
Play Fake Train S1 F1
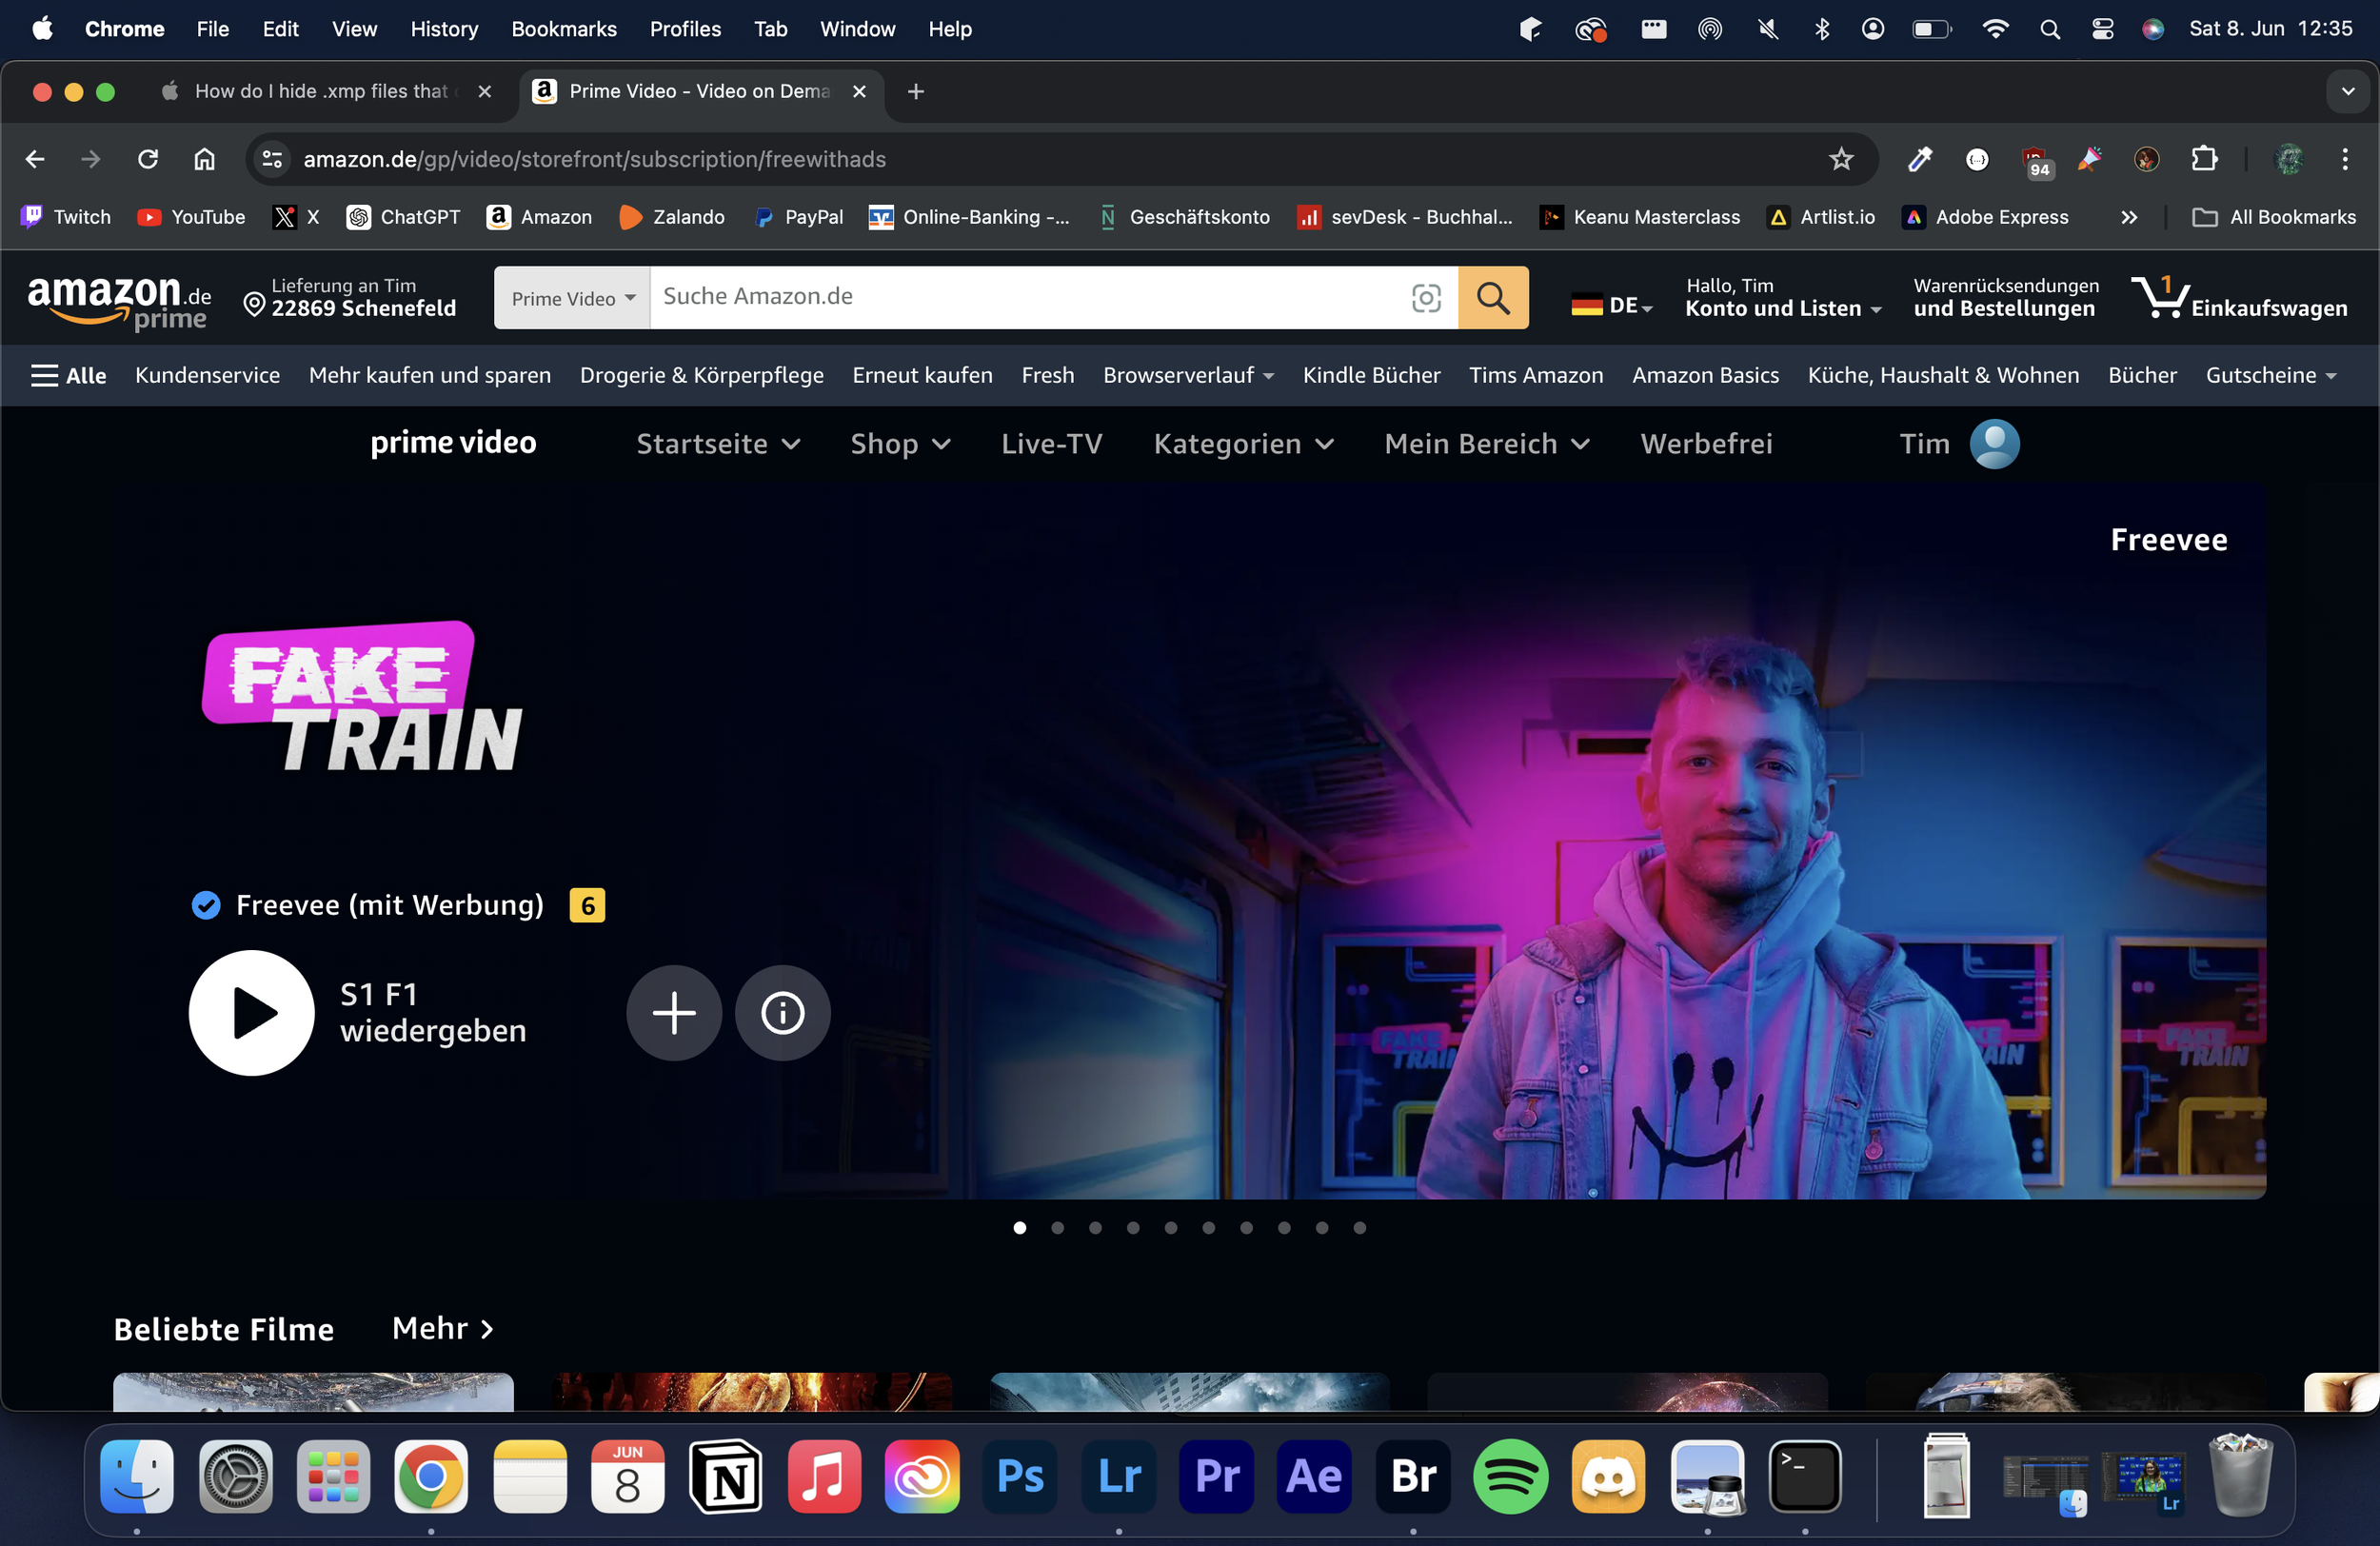251,1012
